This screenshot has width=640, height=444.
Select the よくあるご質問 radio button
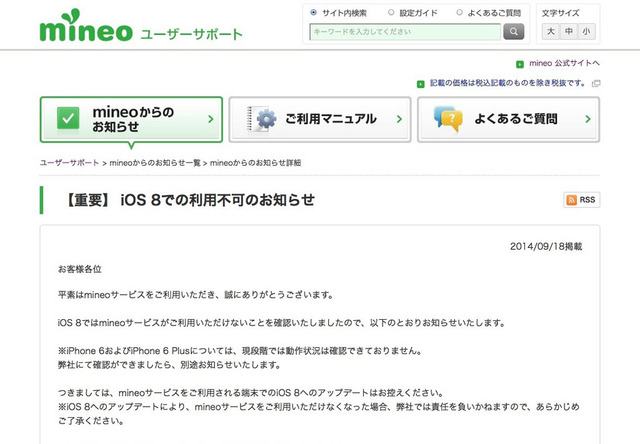[459, 13]
